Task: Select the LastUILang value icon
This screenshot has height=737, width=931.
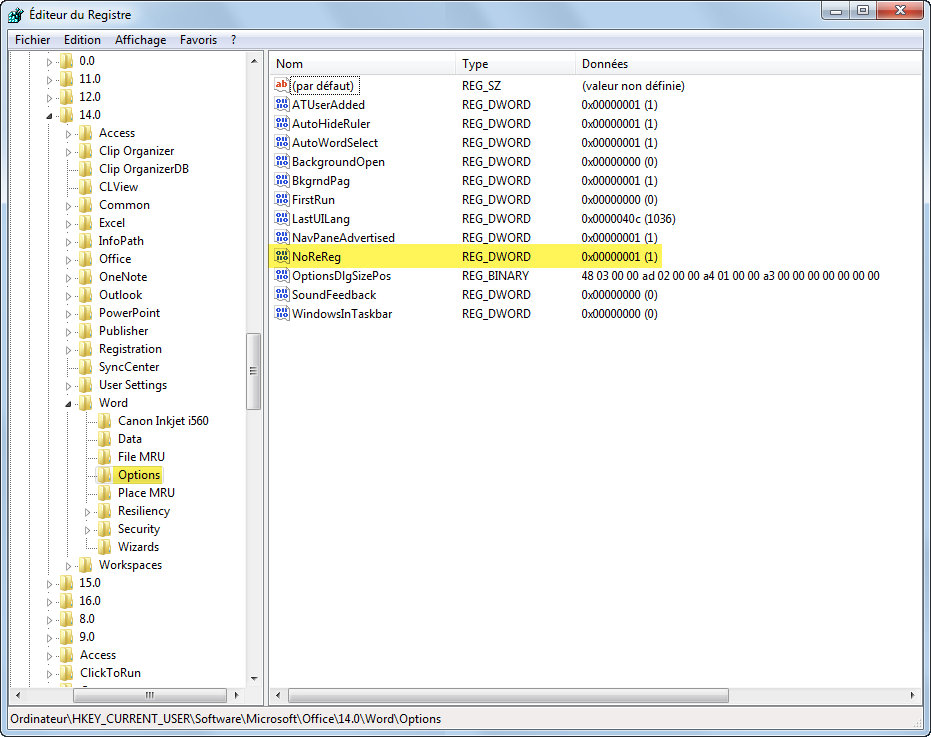Action: (x=281, y=219)
